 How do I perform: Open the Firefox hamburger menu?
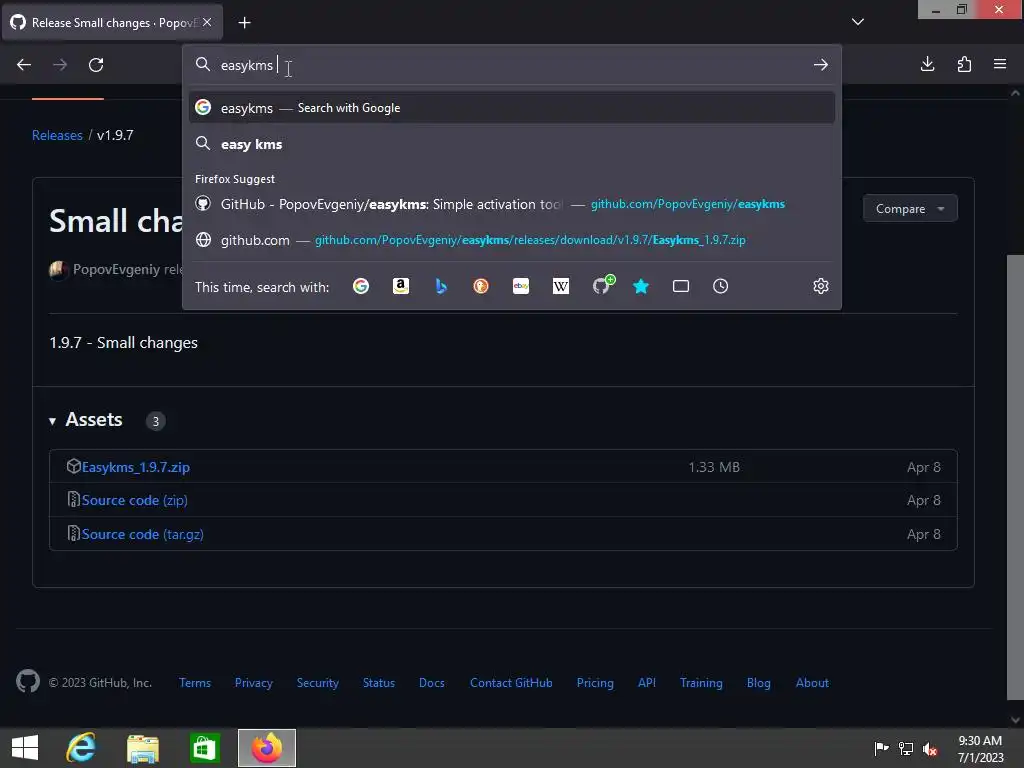(1000, 64)
